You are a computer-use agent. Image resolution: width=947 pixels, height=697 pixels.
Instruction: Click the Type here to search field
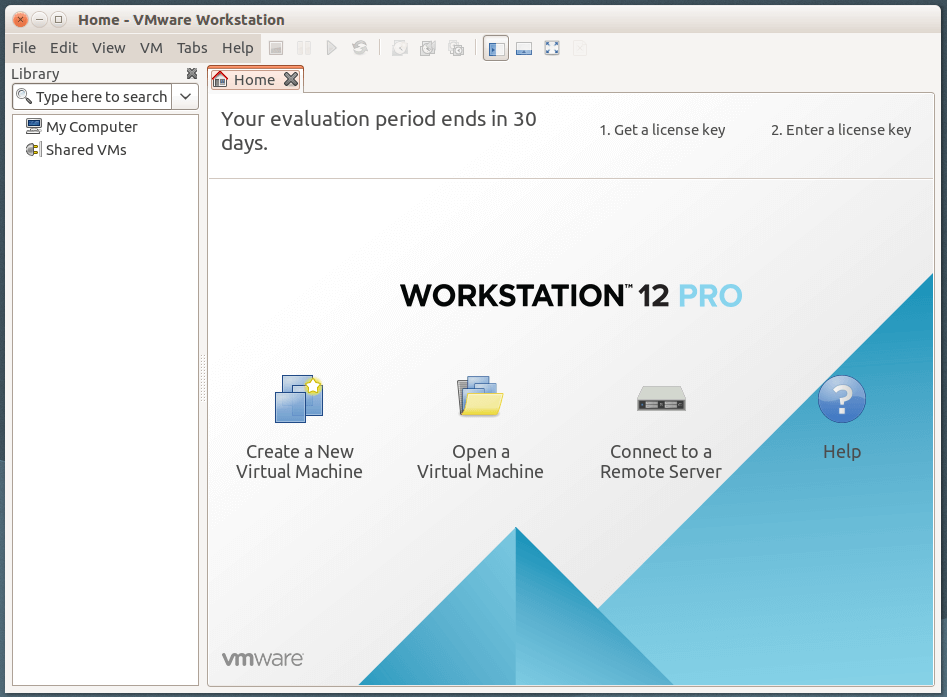(100, 97)
